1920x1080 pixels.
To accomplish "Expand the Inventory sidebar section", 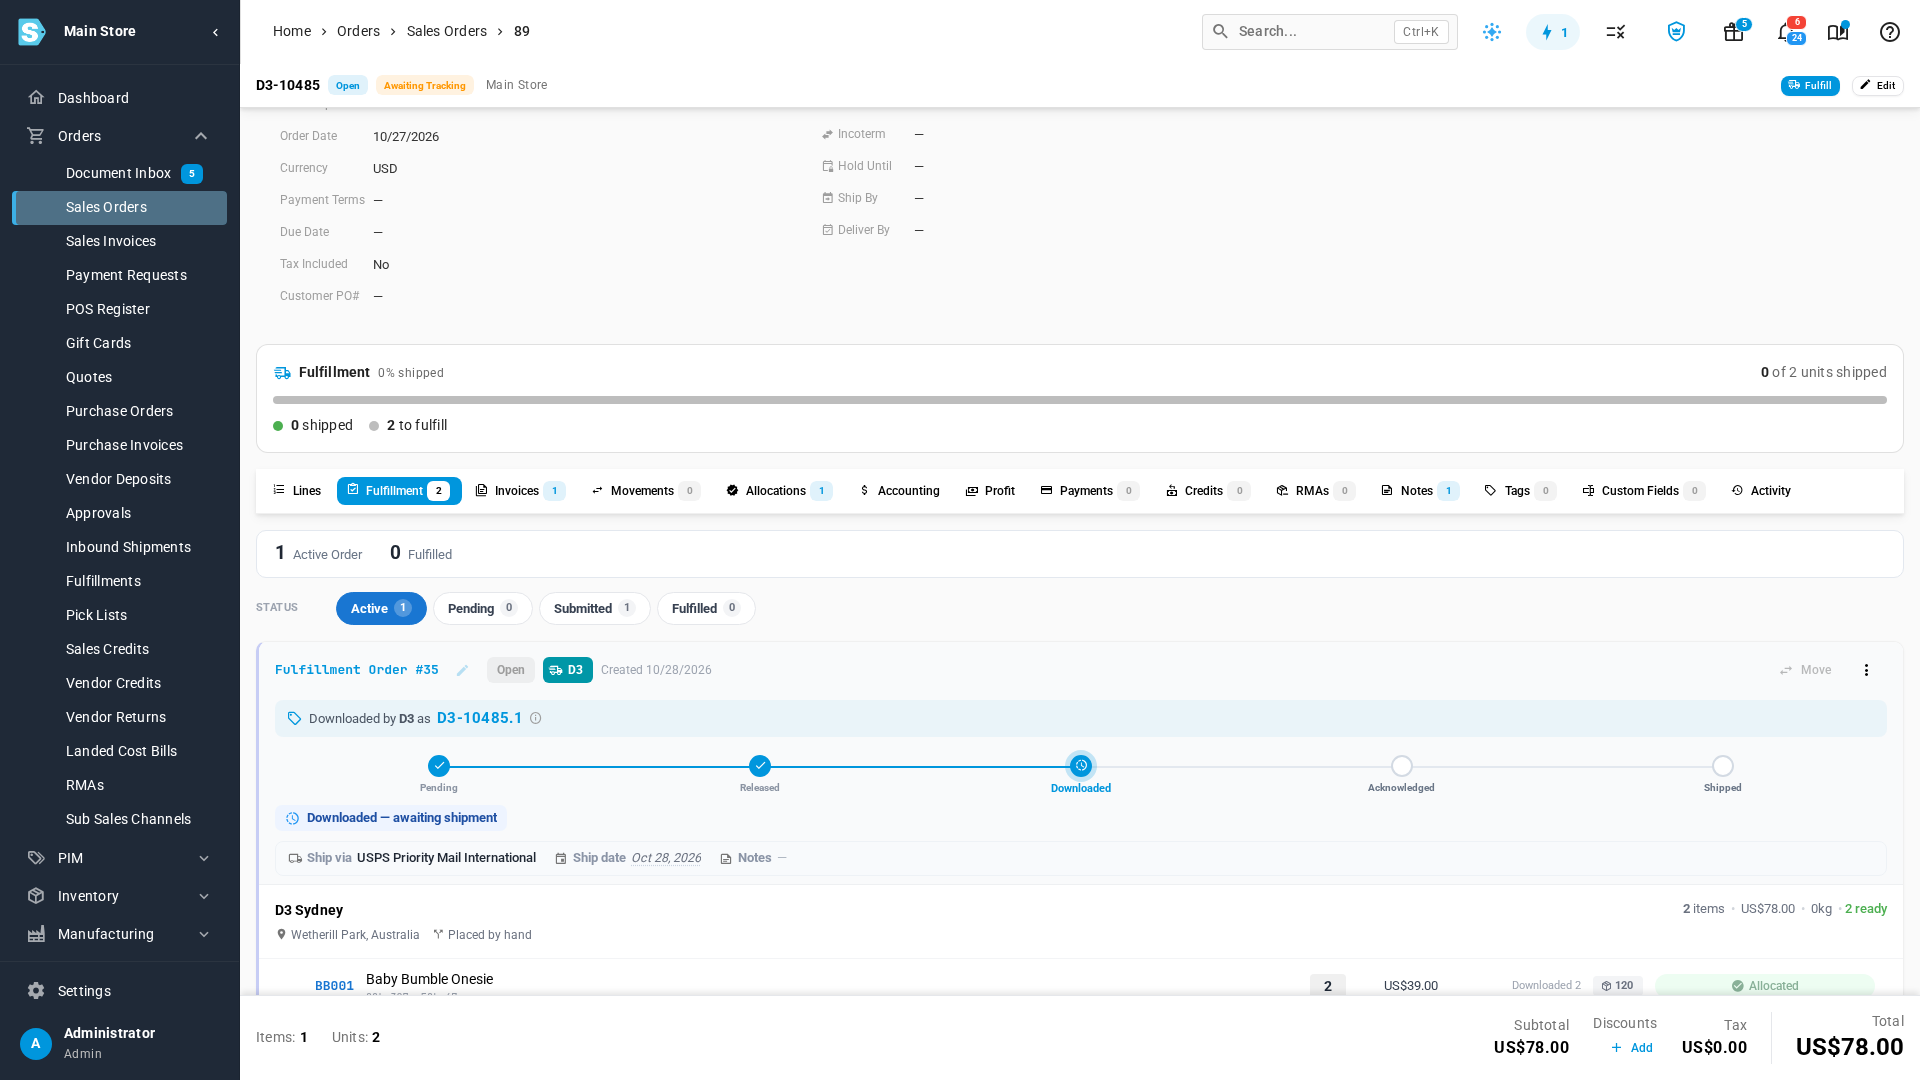I will 204,896.
